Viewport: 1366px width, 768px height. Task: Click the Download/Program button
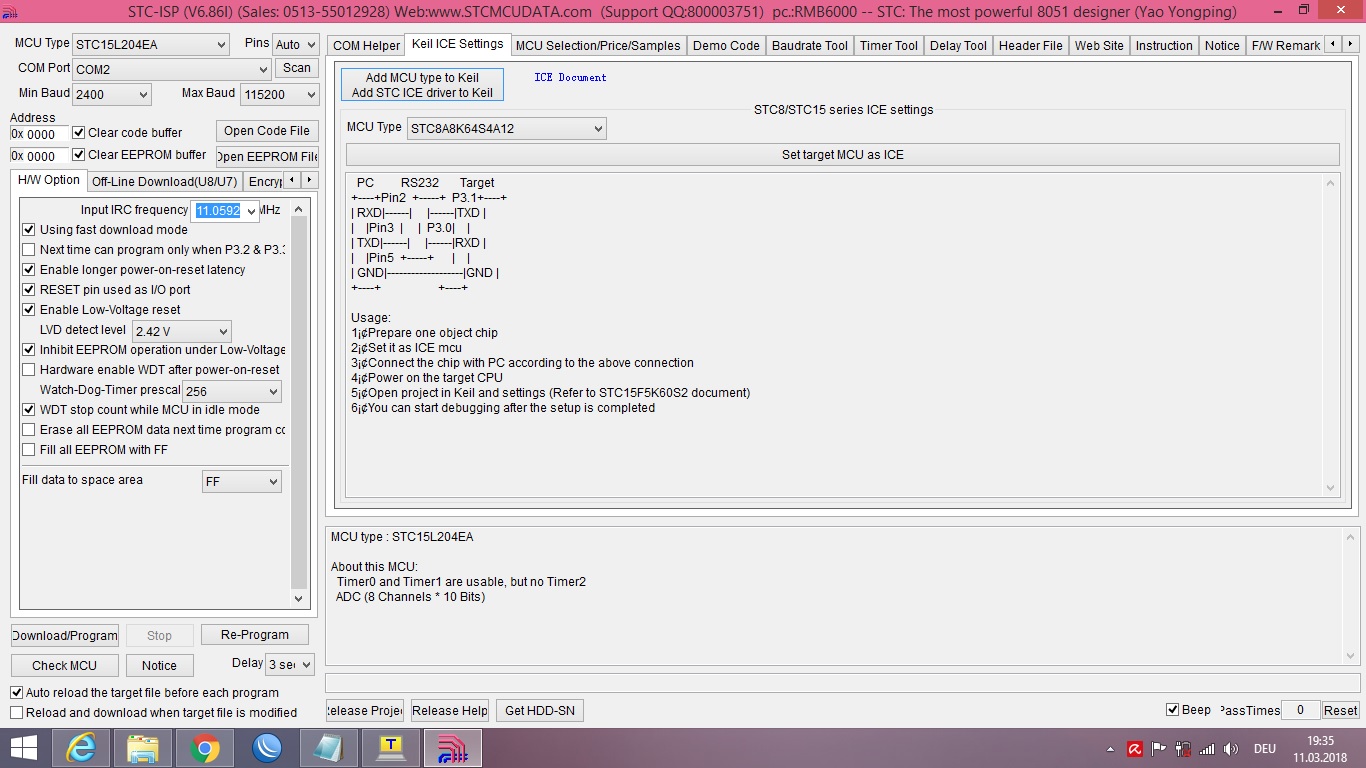(x=65, y=635)
